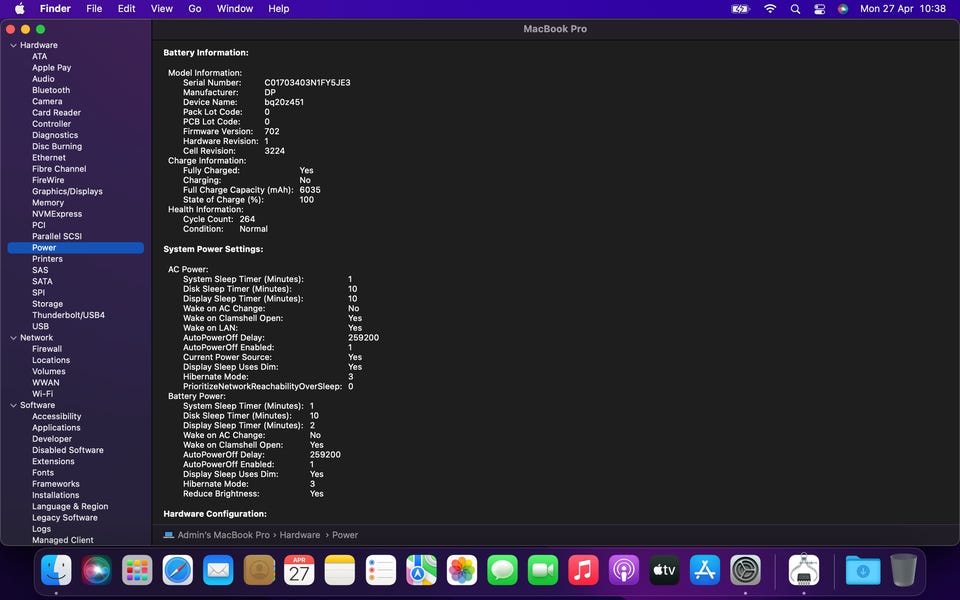This screenshot has width=960, height=600.
Task: Open the Apple TV app
Action: click(x=664, y=570)
